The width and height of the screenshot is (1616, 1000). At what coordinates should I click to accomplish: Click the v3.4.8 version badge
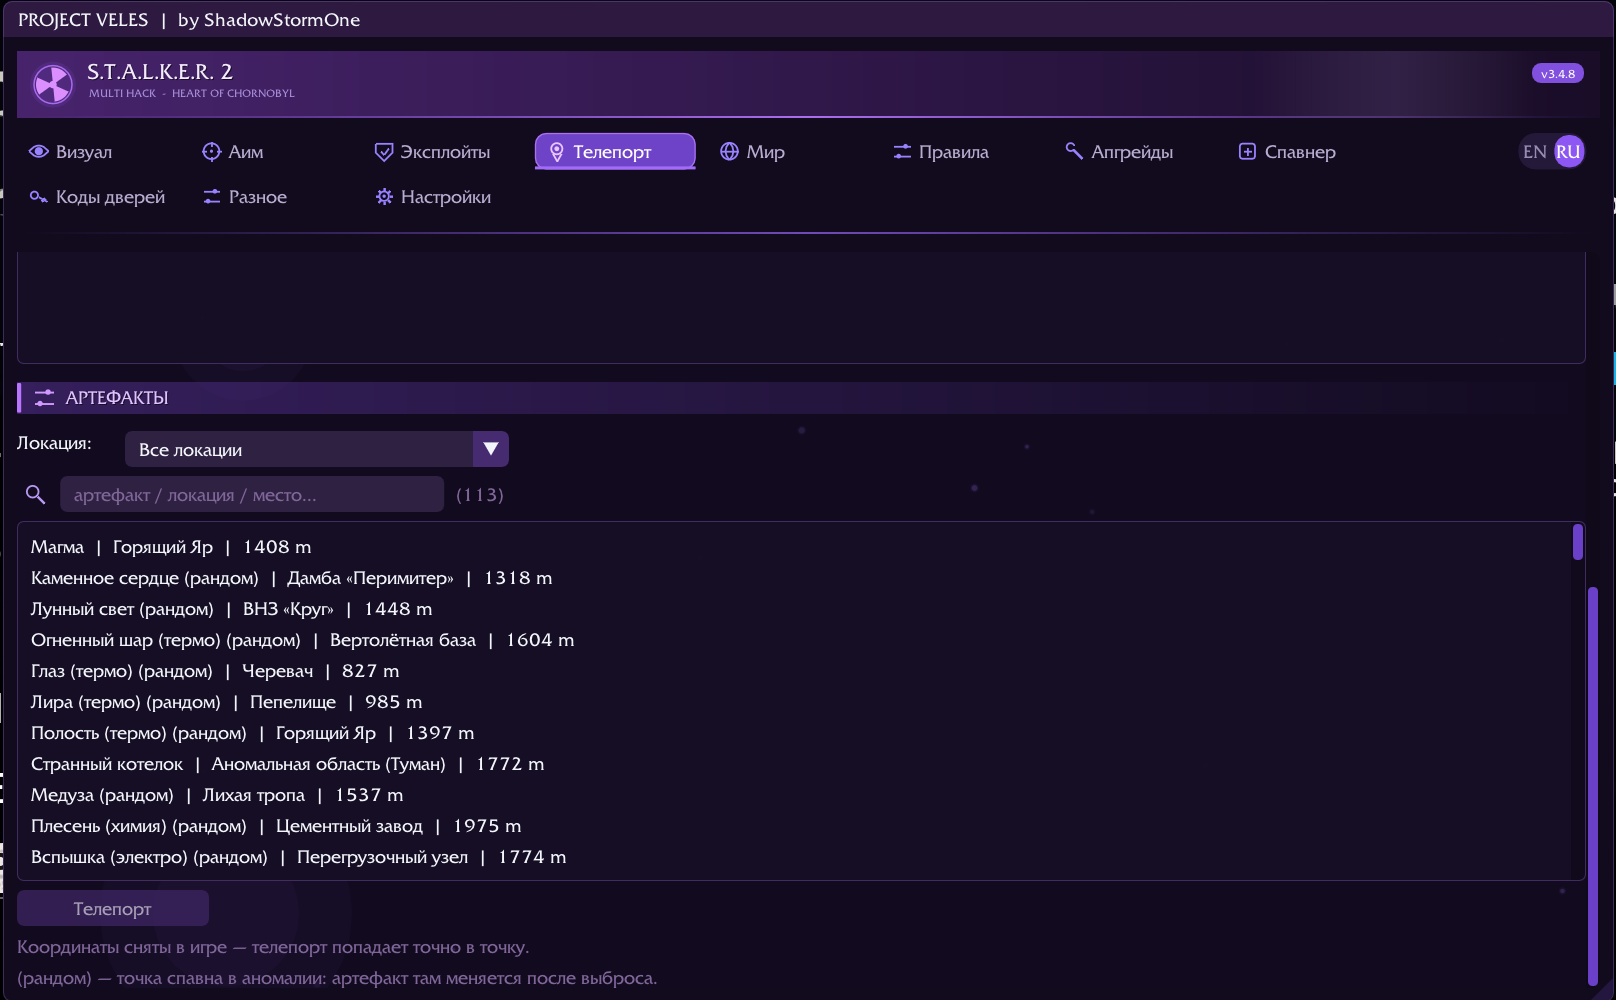point(1558,73)
